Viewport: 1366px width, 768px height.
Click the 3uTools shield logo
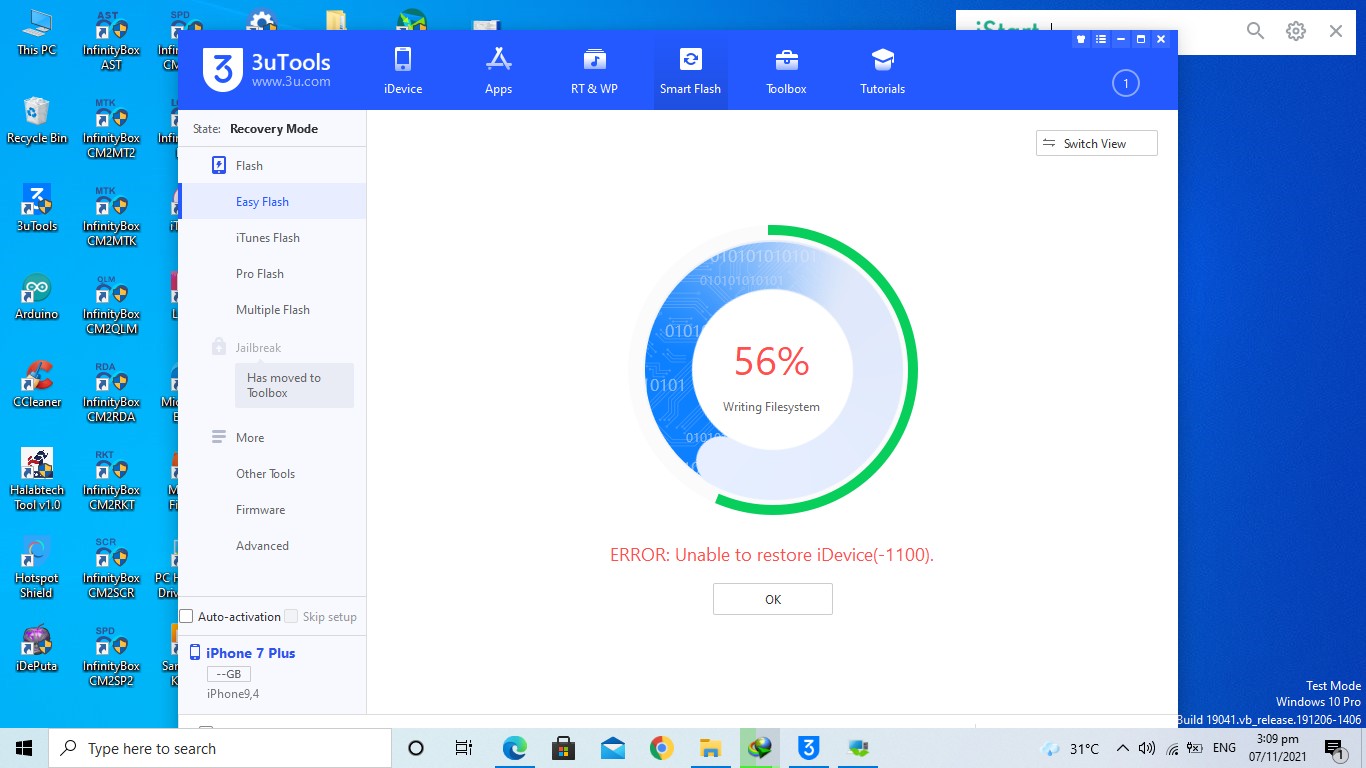coord(221,69)
